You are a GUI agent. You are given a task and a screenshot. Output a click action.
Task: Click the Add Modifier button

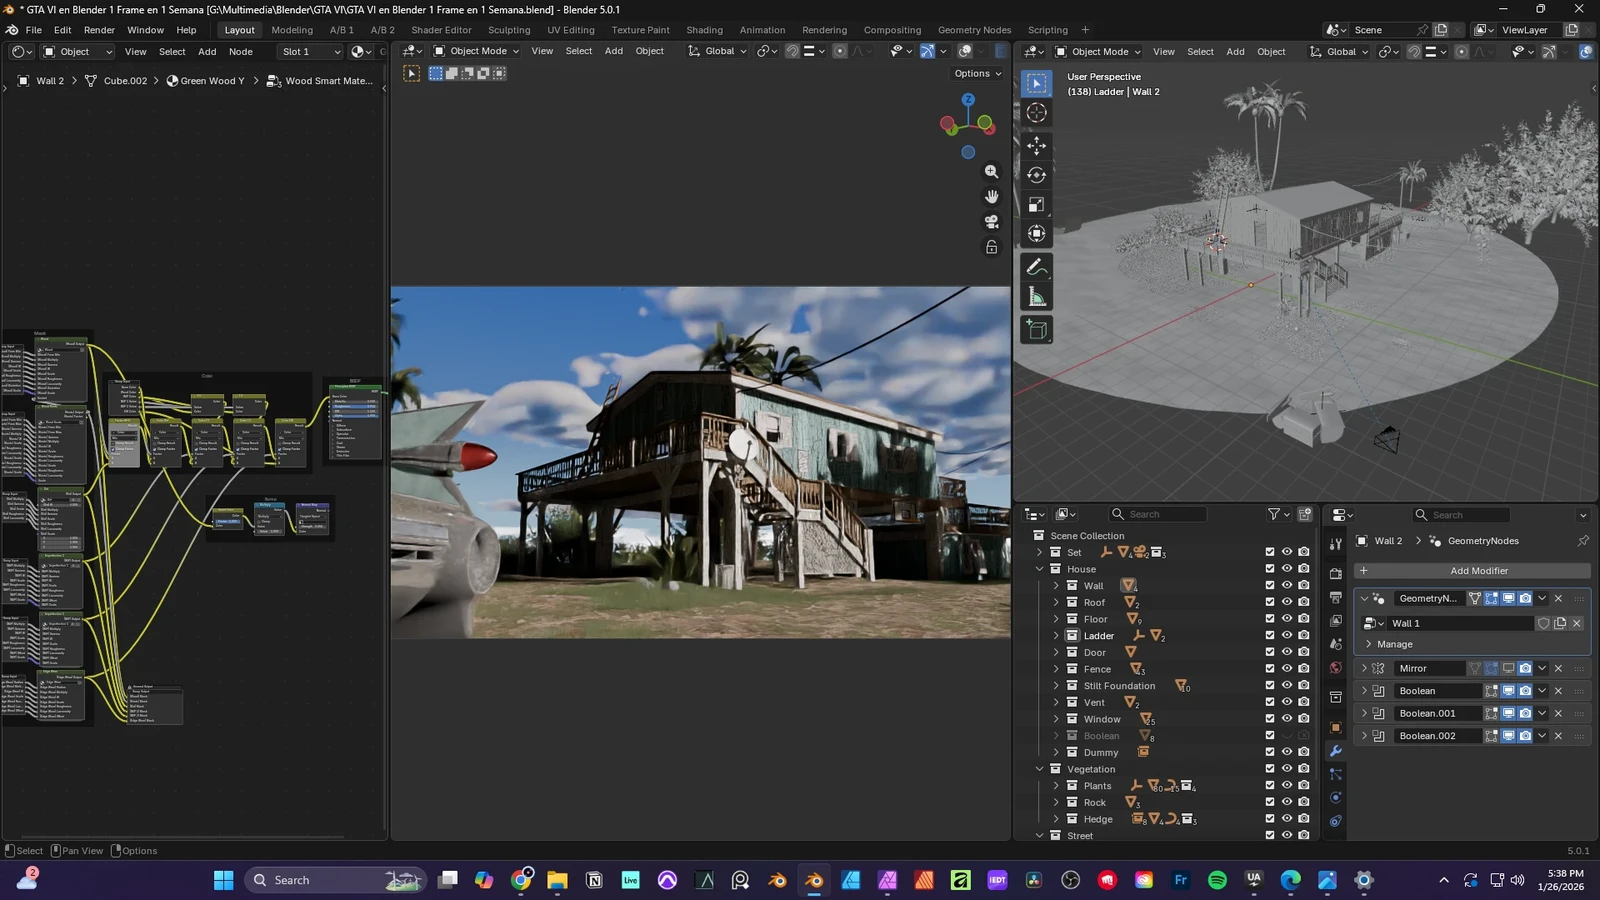(x=1478, y=570)
